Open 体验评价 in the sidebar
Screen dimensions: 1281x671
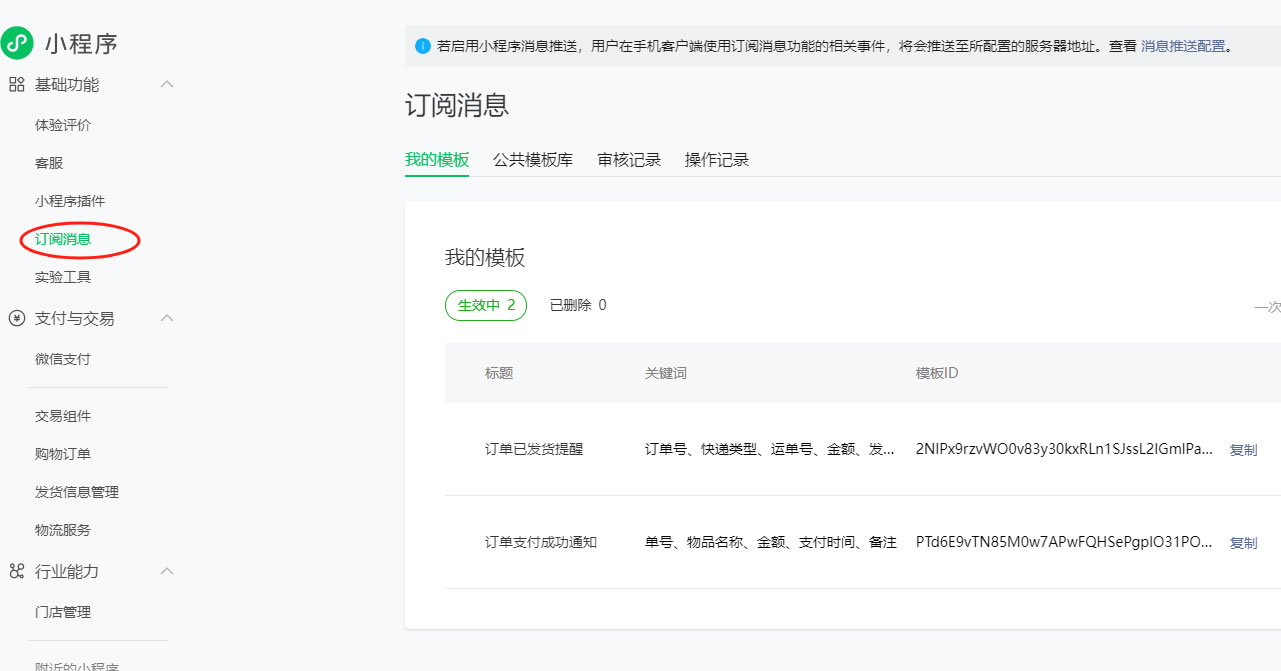63,125
